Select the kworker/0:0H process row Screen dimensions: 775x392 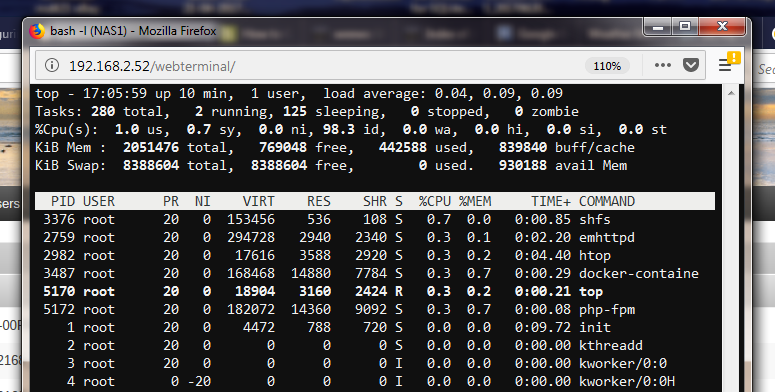pos(375,382)
